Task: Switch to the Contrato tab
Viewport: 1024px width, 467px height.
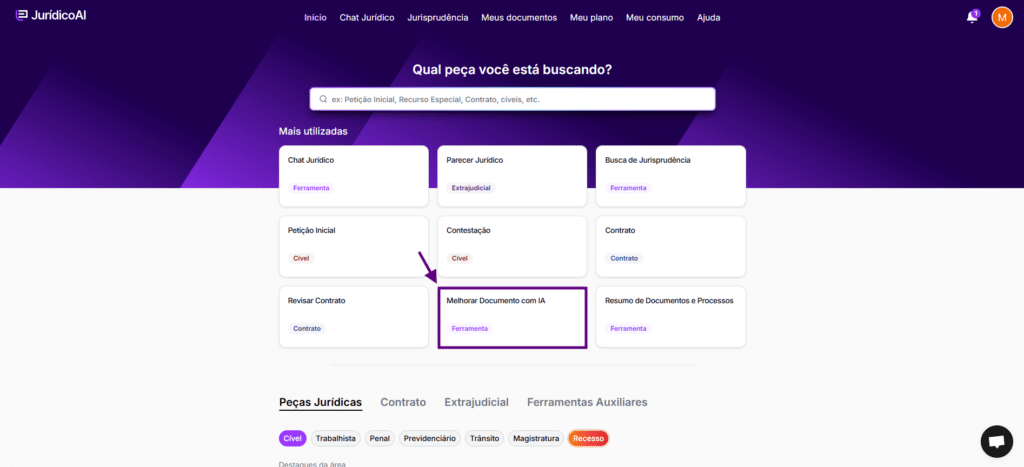Action: point(403,402)
